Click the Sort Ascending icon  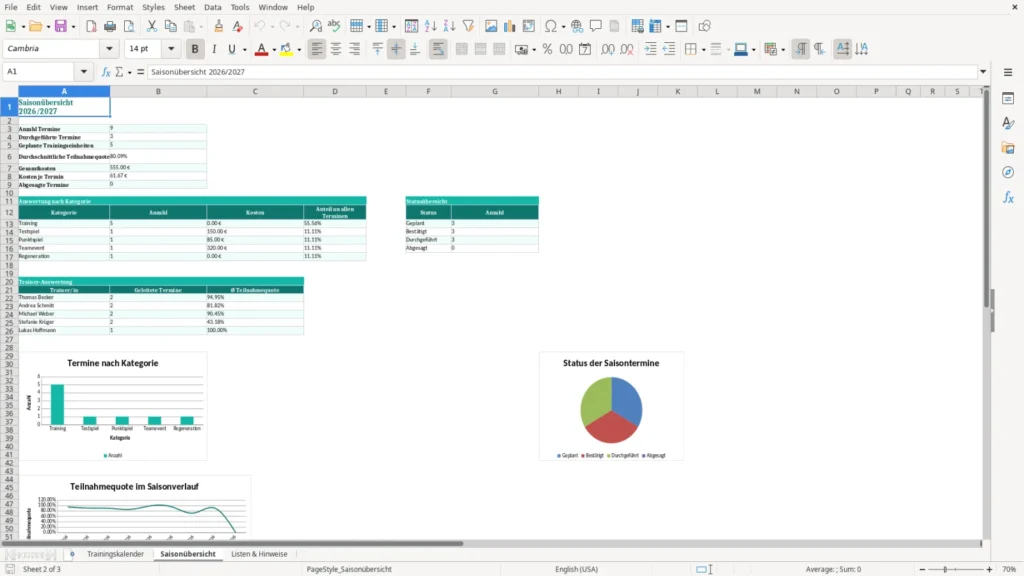tap(430, 26)
